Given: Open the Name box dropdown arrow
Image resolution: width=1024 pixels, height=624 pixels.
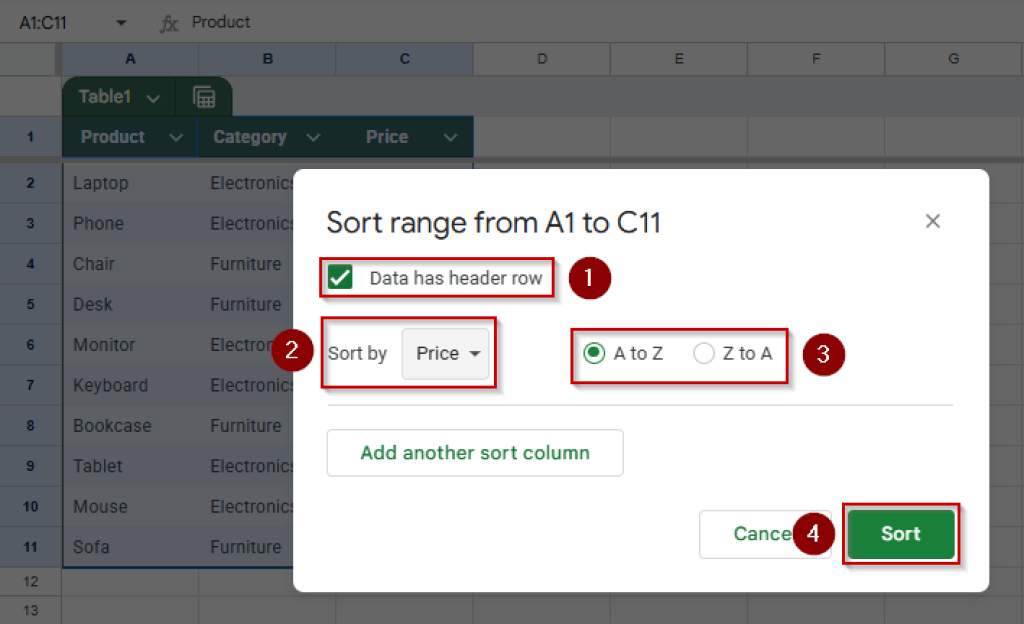Looking at the screenshot, I should 122,21.
